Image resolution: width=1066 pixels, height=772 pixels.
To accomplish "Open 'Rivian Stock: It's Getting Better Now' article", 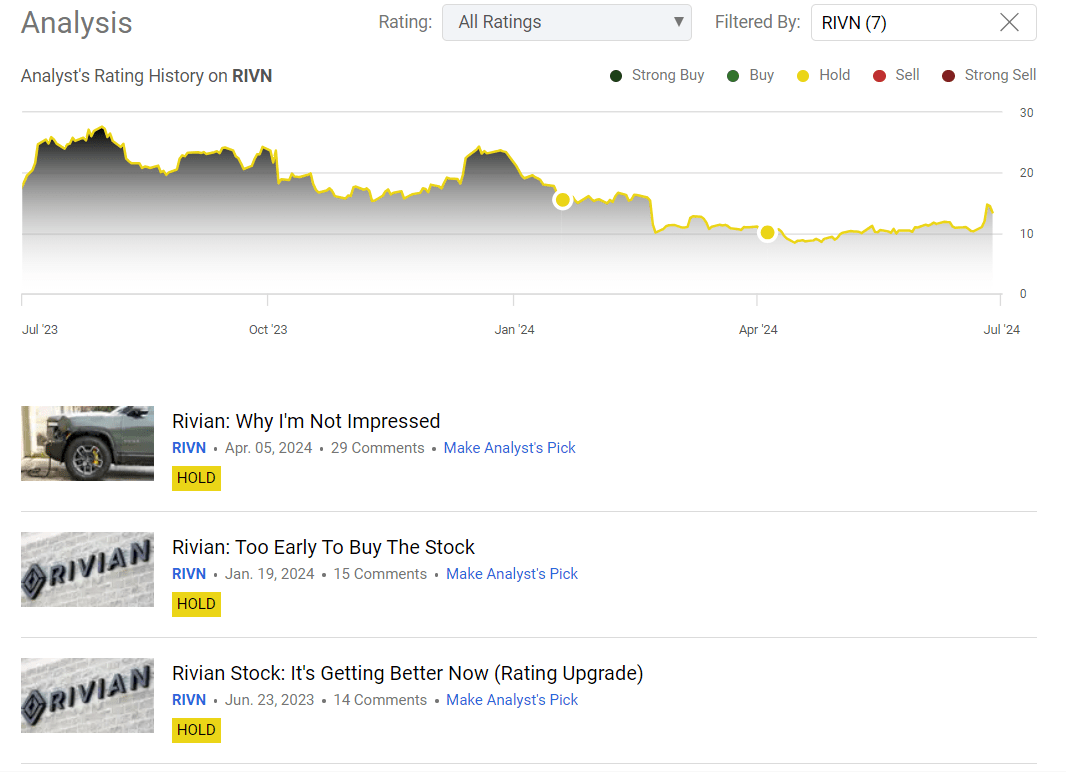I will pyautogui.click(x=407, y=673).
